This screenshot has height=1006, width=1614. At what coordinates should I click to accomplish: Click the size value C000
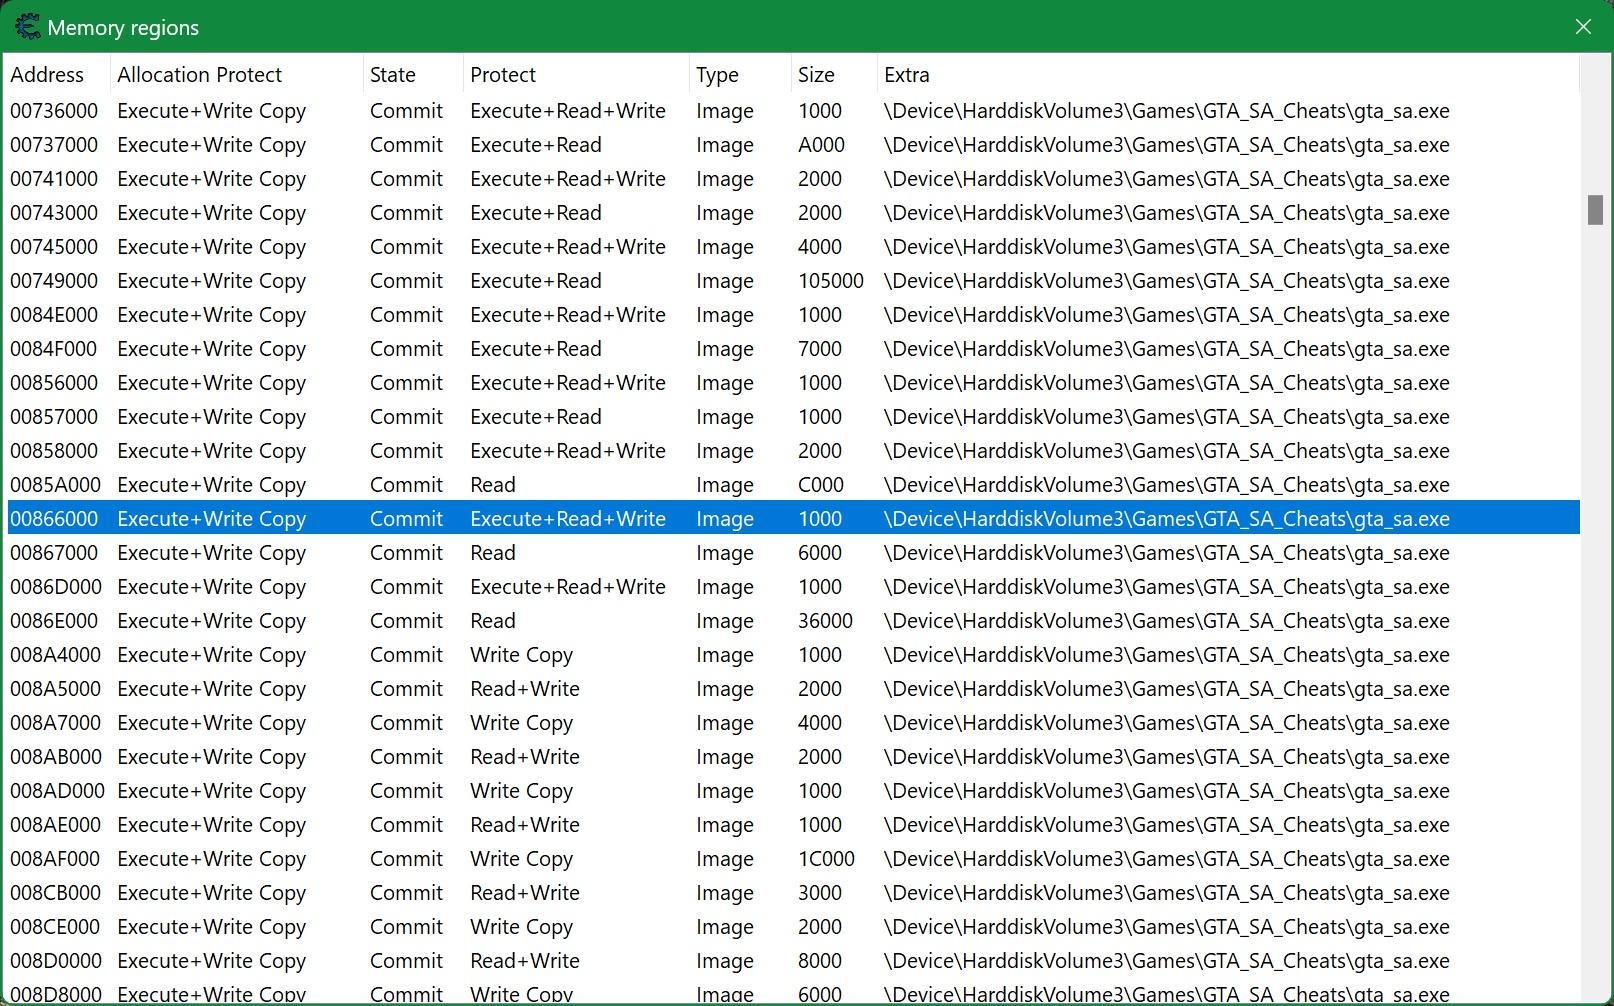[x=821, y=485]
